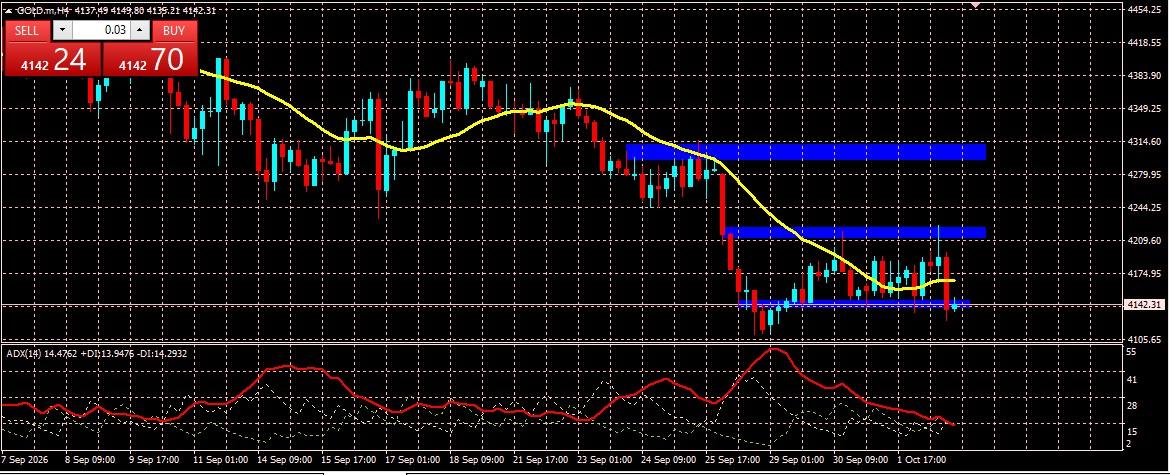Image resolution: width=1170 pixels, height=475 pixels.
Task: Select the topmost wide blue rectangle zone
Action: coord(806,151)
